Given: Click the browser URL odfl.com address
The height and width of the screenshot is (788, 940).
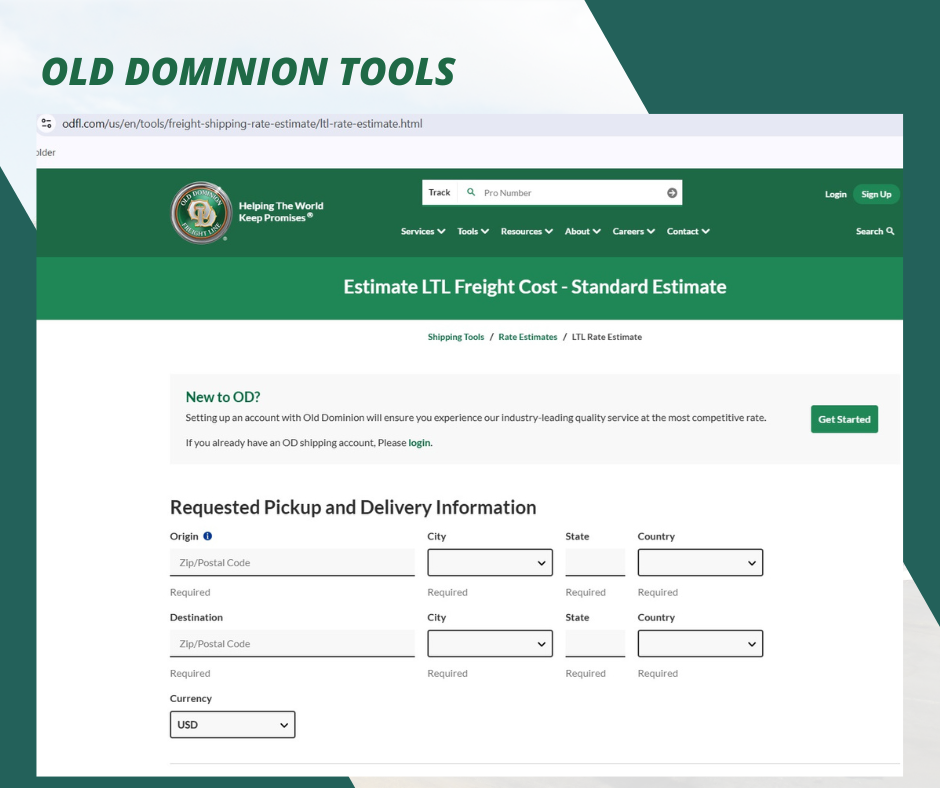Looking at the screenshot, I should pos(242,124).
